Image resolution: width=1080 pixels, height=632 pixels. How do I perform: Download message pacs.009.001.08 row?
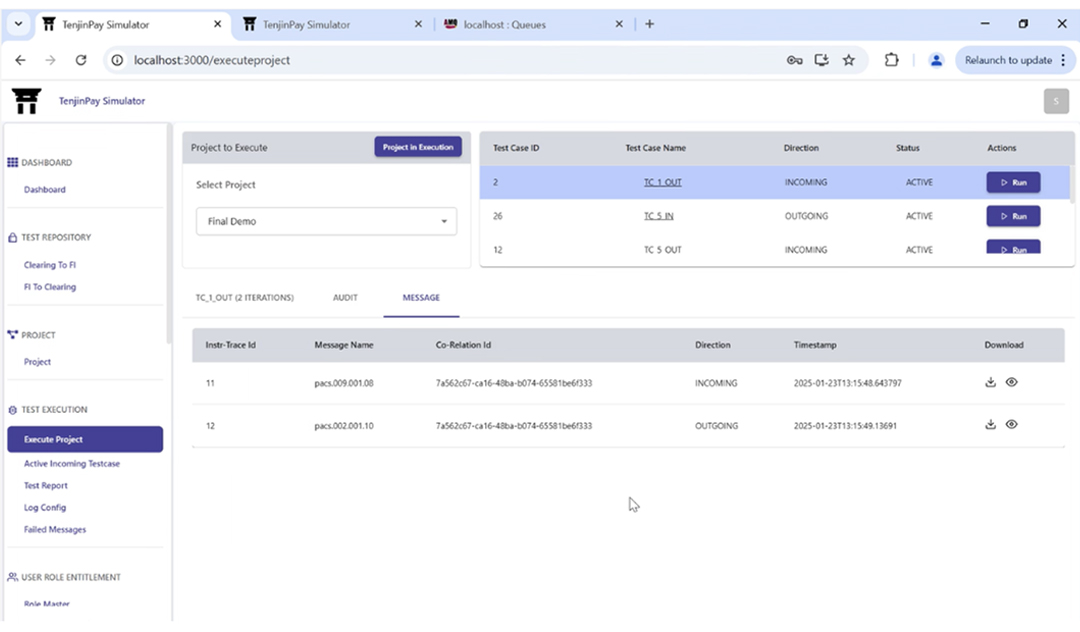[x=990, y=382]
